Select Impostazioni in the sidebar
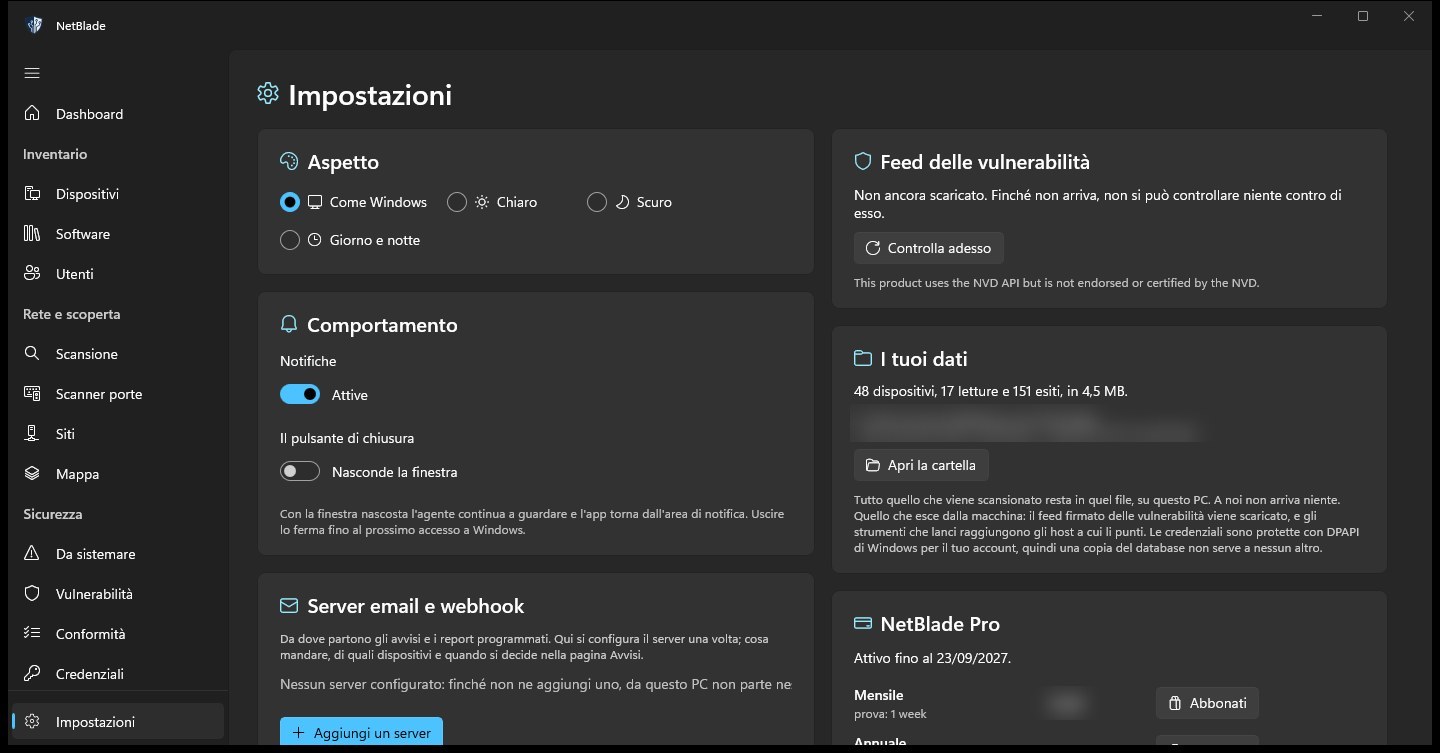Image resolution: width=1440 pixels, height=753 pixels. [x=116, y=722]
